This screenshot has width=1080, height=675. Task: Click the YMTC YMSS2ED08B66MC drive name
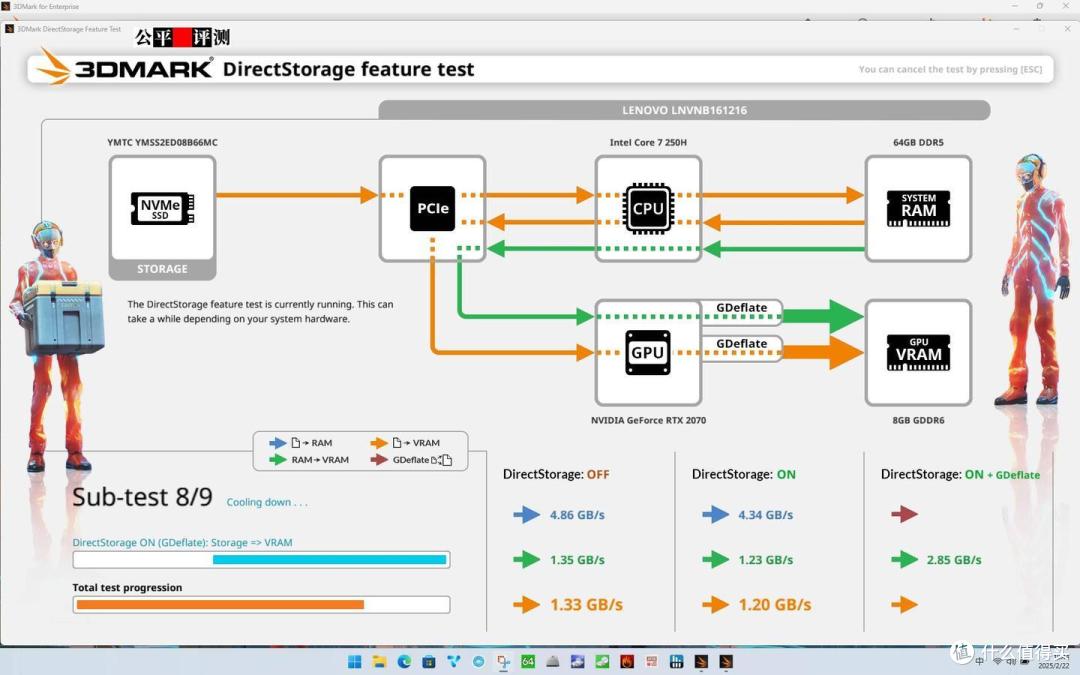(x=162, y=143)
